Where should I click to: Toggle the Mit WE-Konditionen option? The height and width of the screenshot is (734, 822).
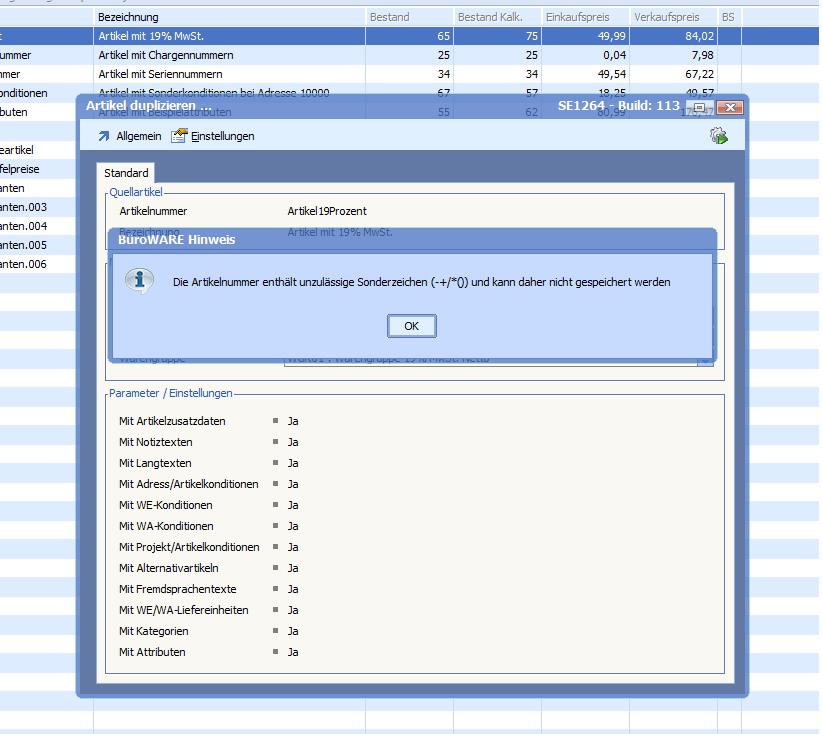pyautogui.click(x=292, y=505)
